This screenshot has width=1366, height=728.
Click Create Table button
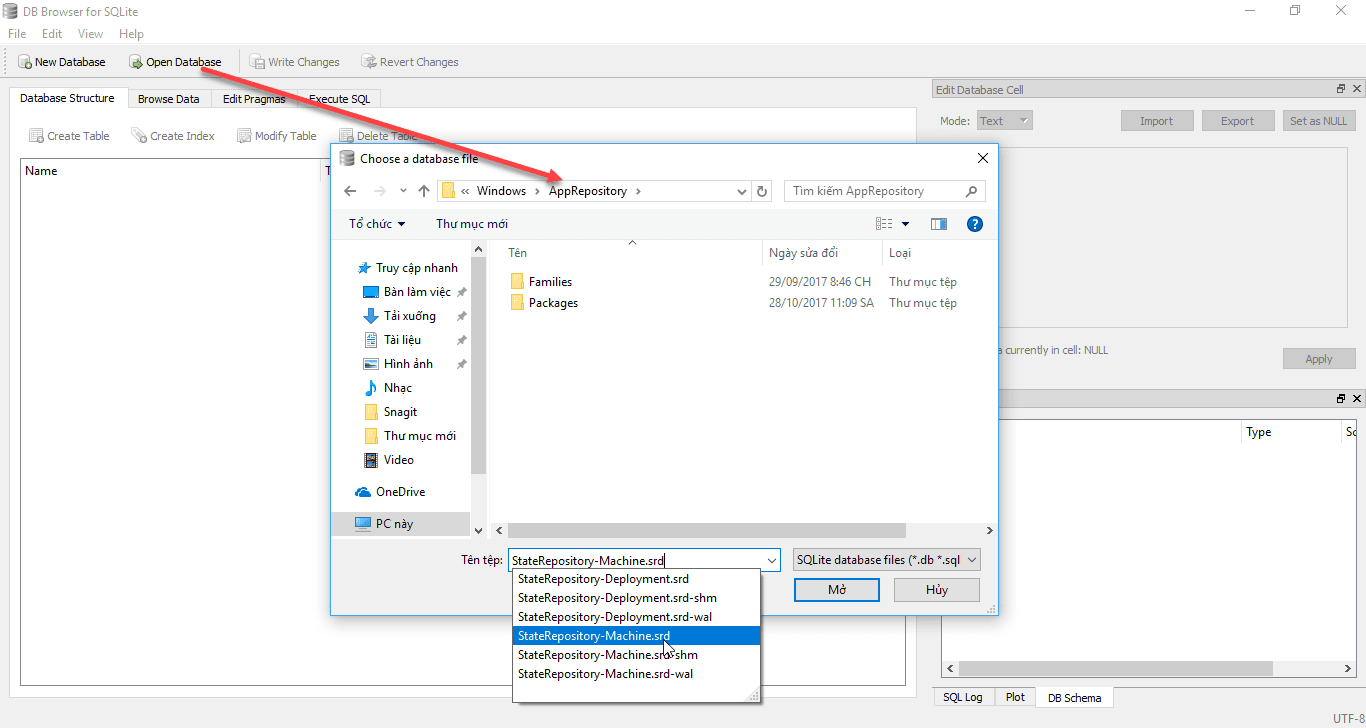tap(69, 136)
